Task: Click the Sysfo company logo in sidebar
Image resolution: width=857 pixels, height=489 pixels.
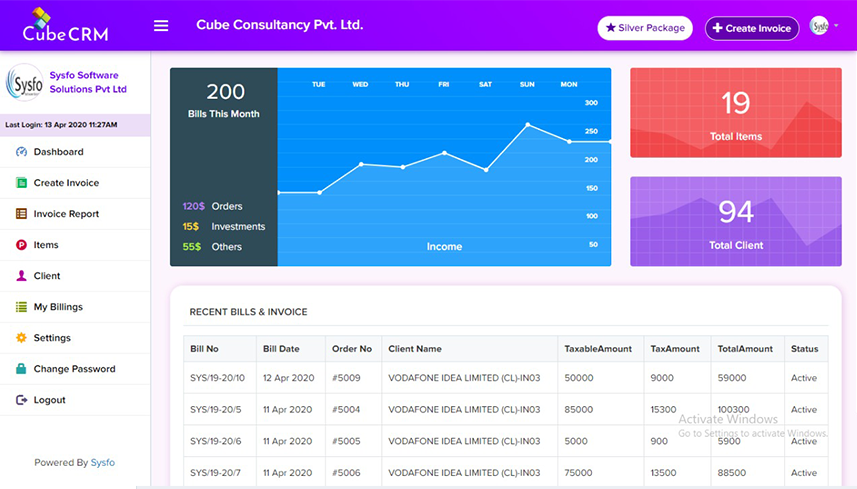Action: click(x=25, y=83)
